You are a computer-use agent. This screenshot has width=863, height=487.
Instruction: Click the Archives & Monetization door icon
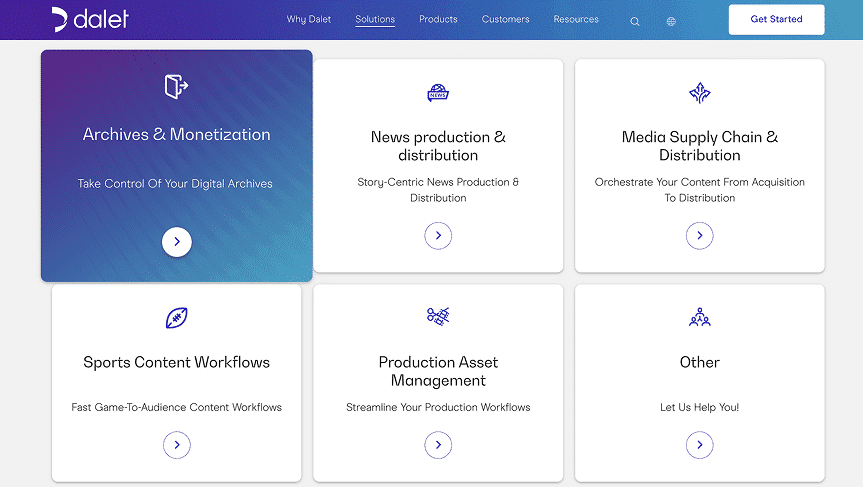click(176, 87)
